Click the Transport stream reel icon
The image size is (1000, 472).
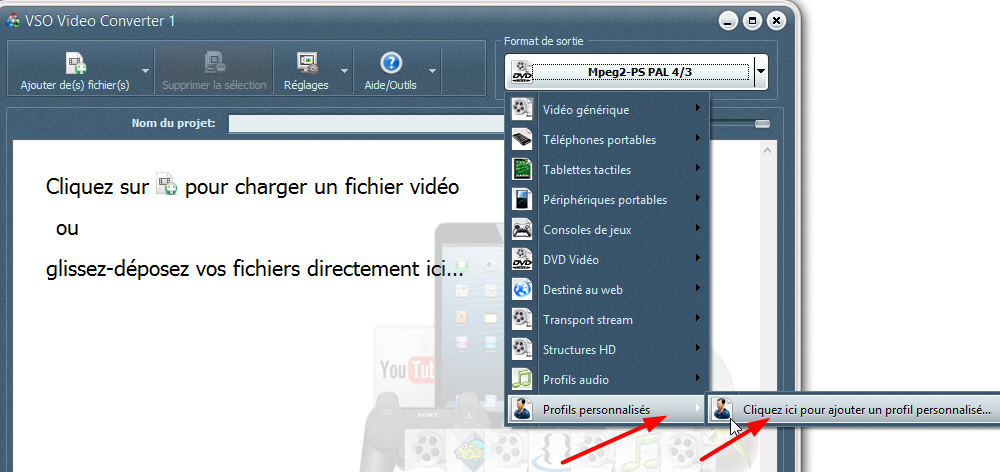coord(522,320)
